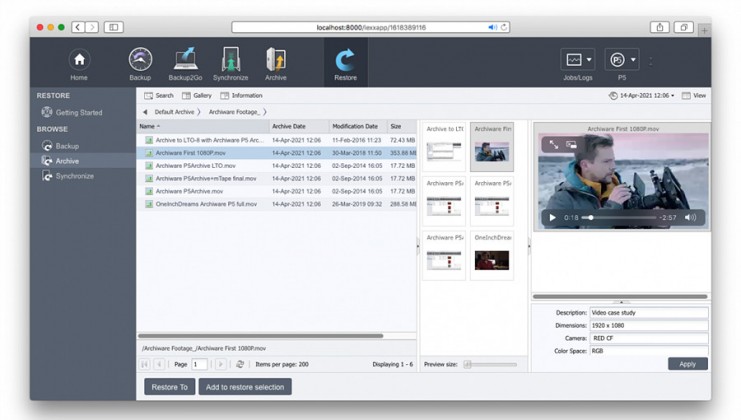
Task: Go back in browser history
Action: 78,27
